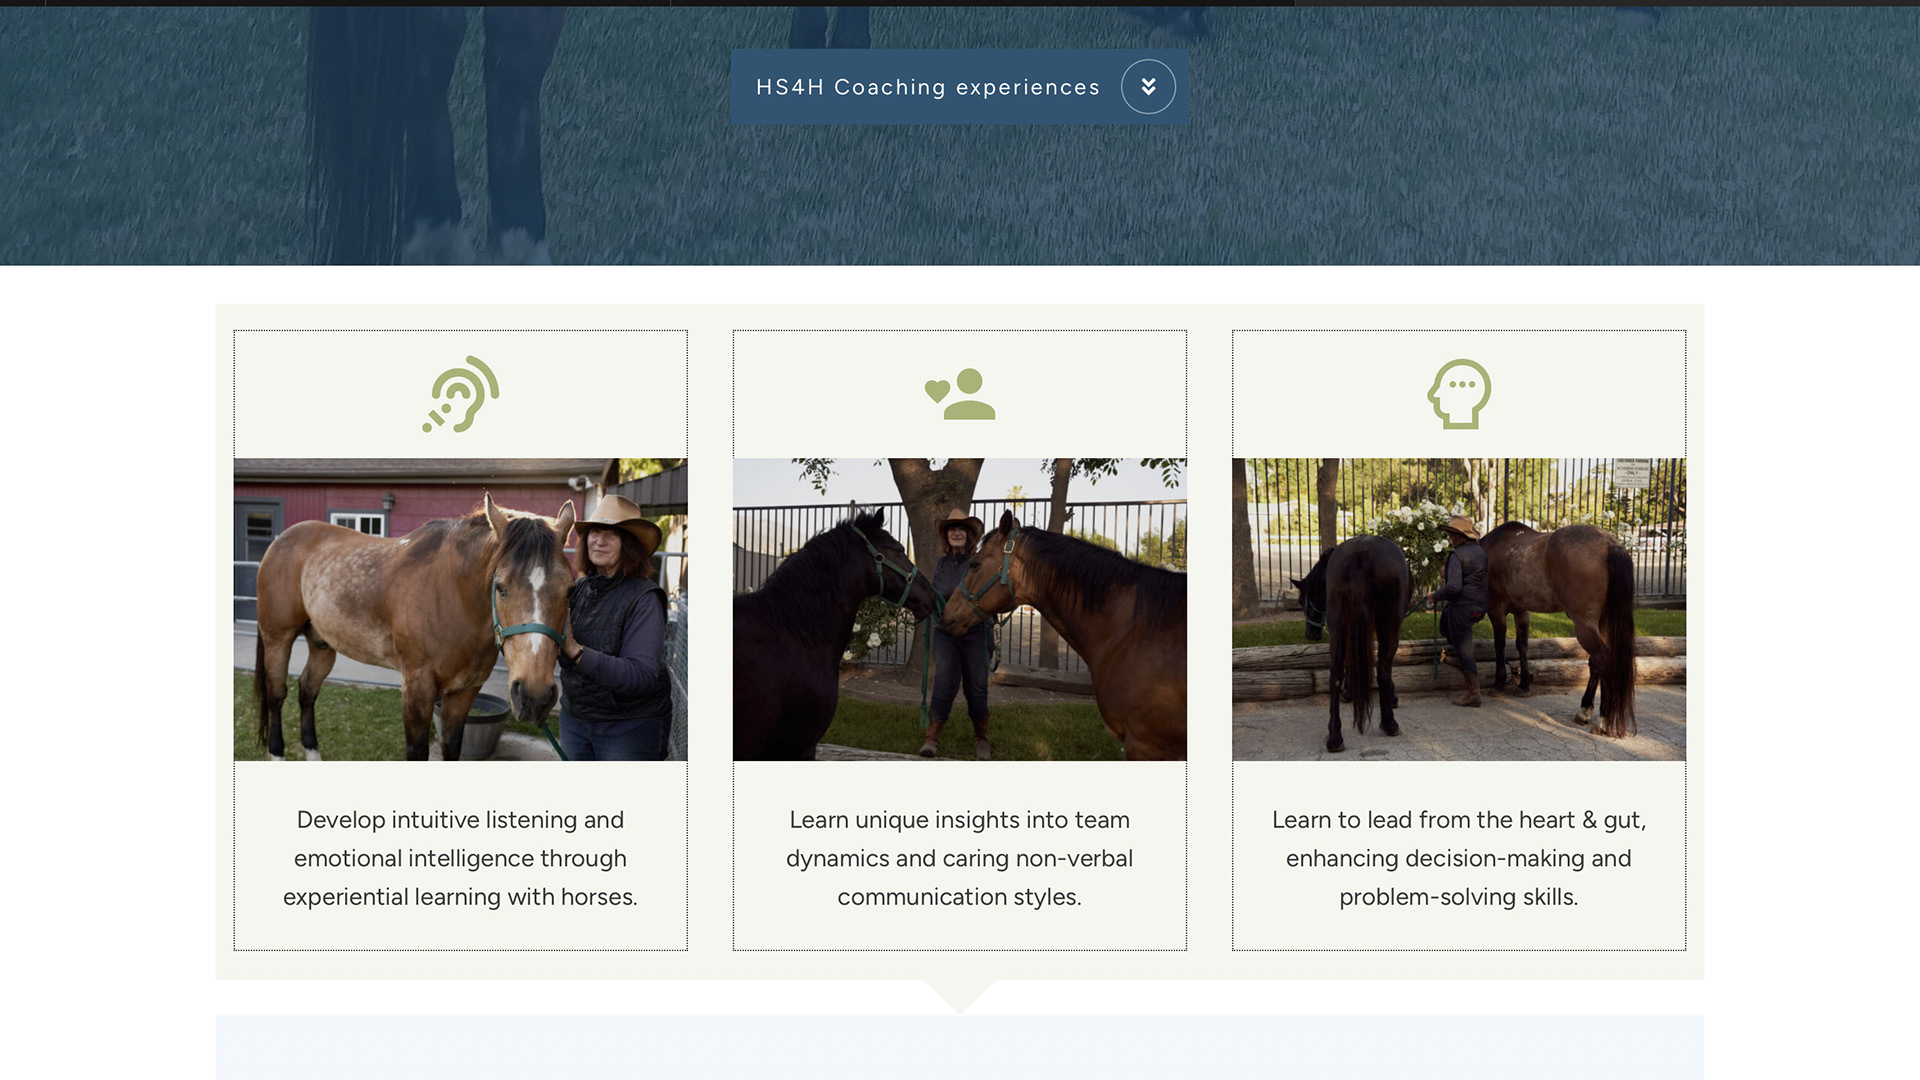Select text 'Learn to lead from the heart & gut'
Viewport: 1920px width, 1080px height.
pos(1458,820)
